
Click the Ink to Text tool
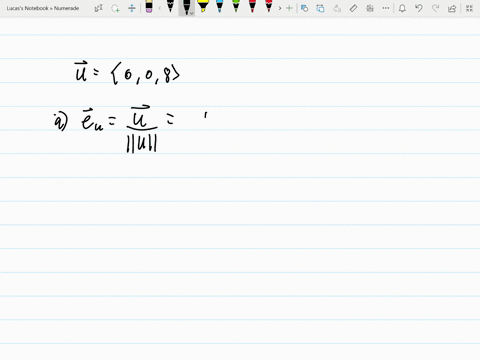pyautogui.click(x=337, y=8)
